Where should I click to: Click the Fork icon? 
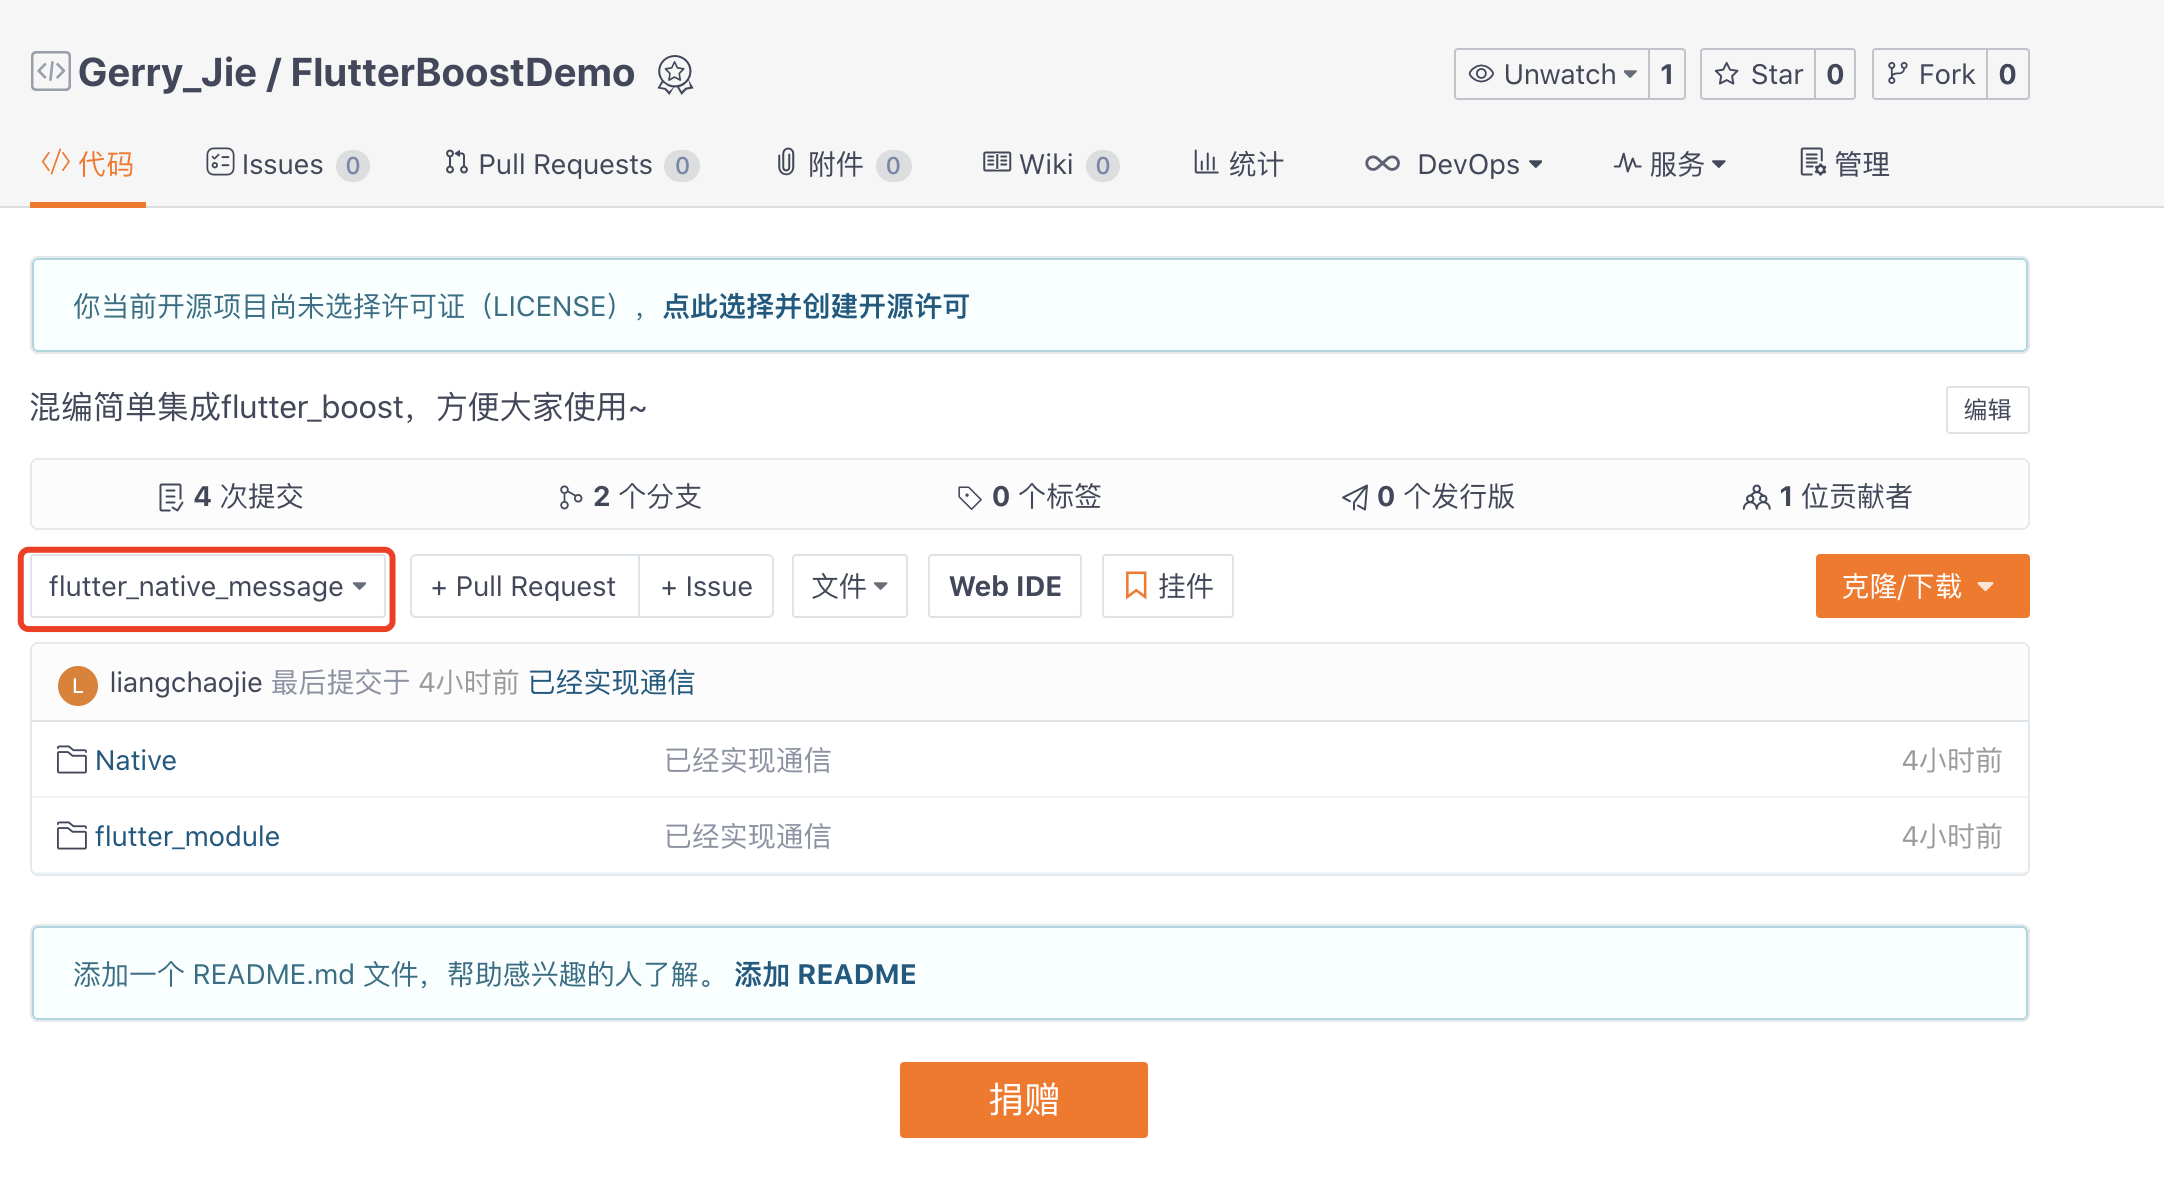coord(1898,73)
